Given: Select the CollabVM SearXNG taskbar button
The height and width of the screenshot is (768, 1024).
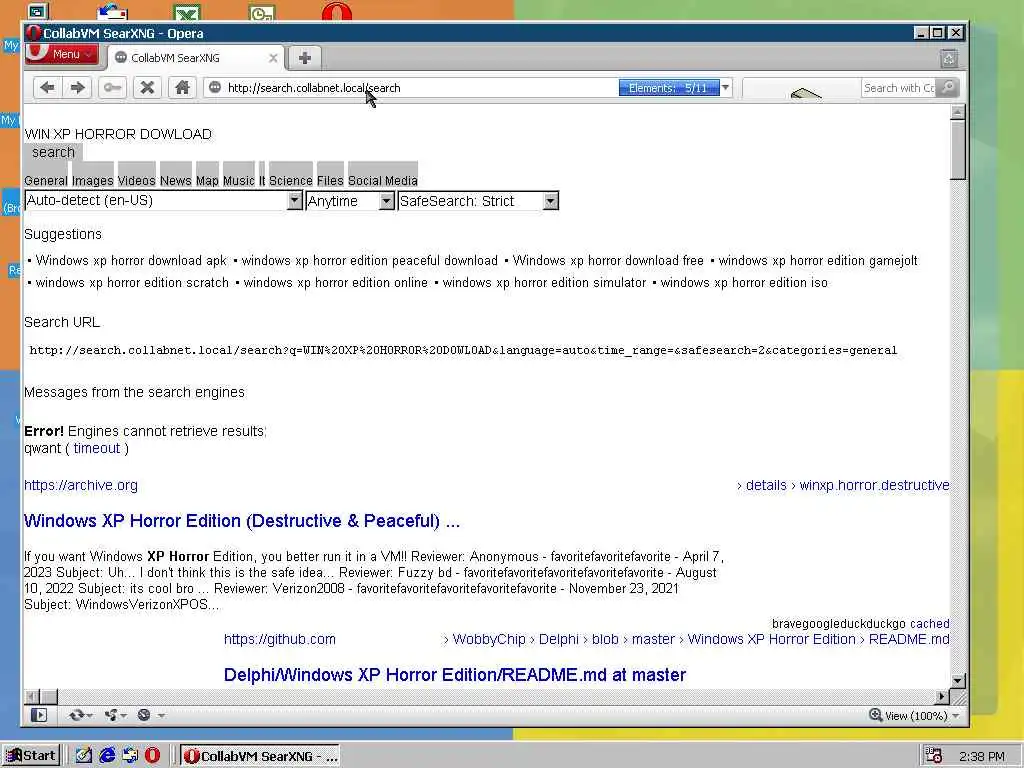Looking at the screenshot, I should point(261,756).
